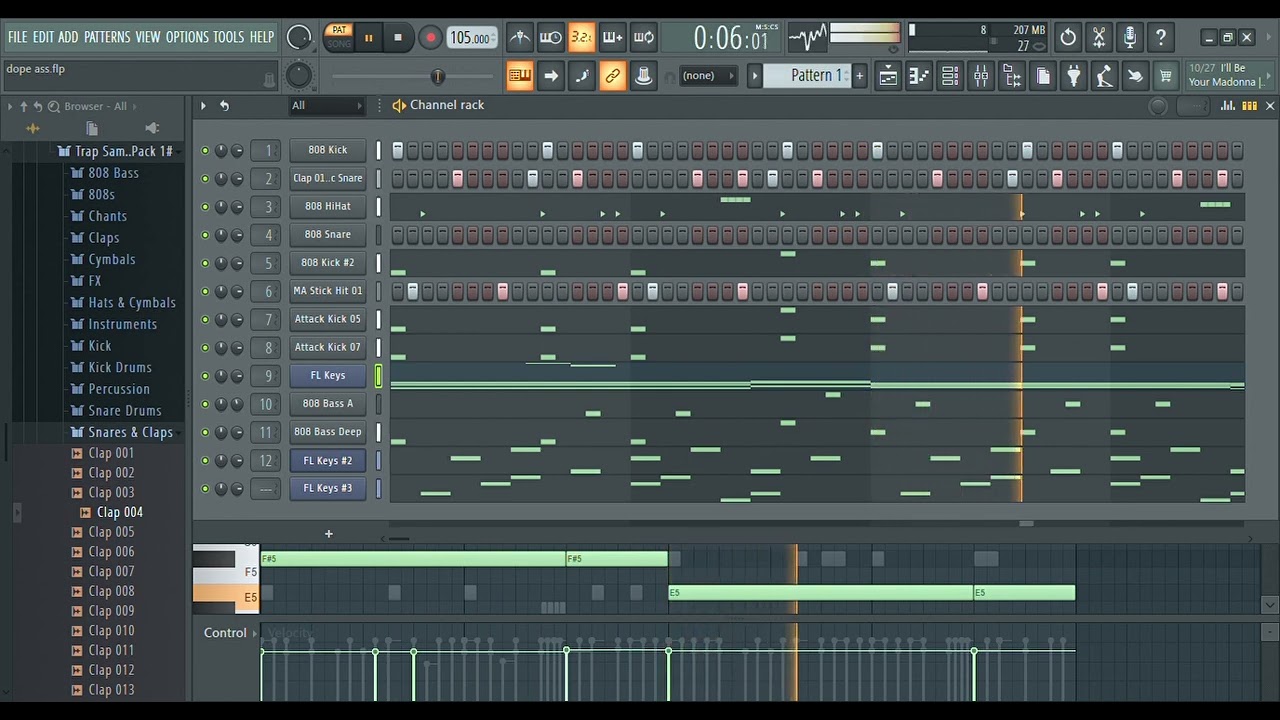Screen dimensions: 1280x720
Task: Toggle the metronome icon
Action: (x=520, y=38)
